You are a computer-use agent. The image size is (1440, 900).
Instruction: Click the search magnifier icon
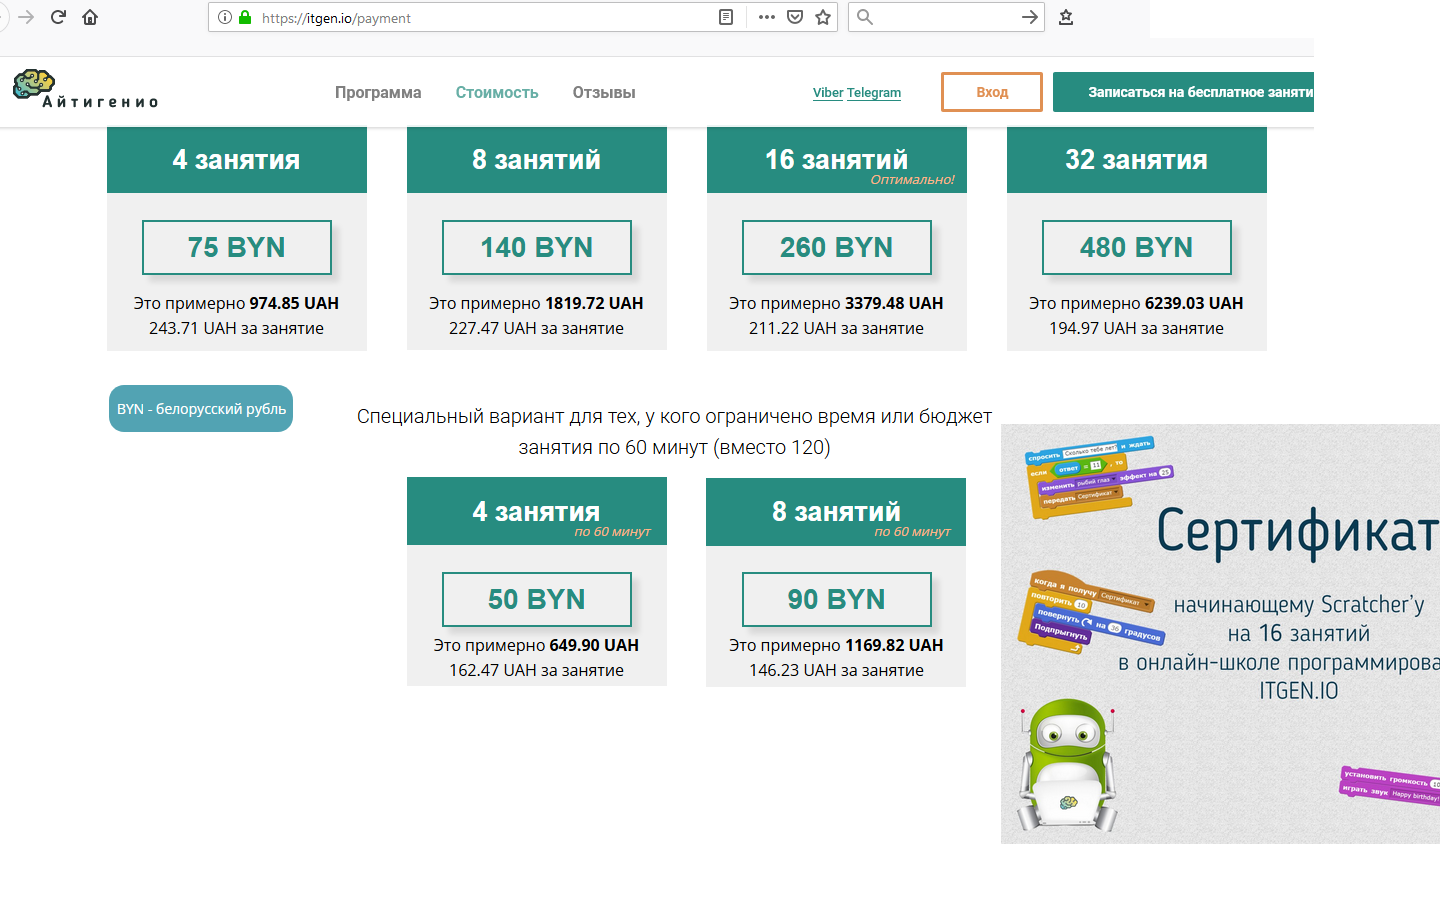[865, 17]
